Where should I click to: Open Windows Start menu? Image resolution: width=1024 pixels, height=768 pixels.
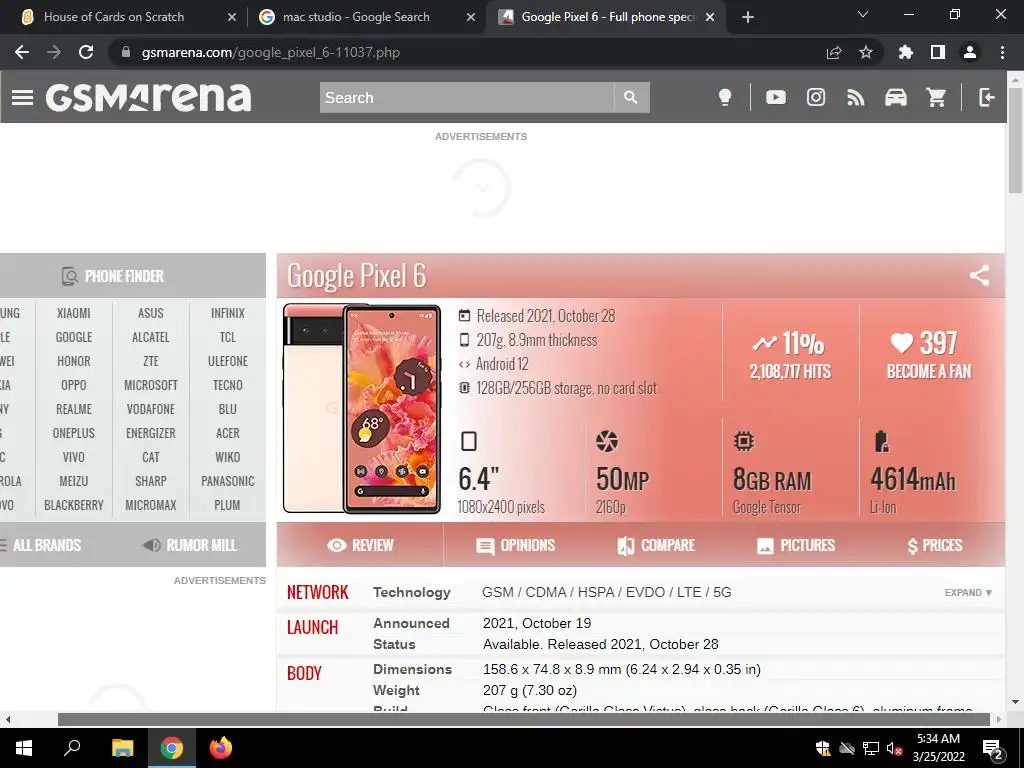coord(24,748)
